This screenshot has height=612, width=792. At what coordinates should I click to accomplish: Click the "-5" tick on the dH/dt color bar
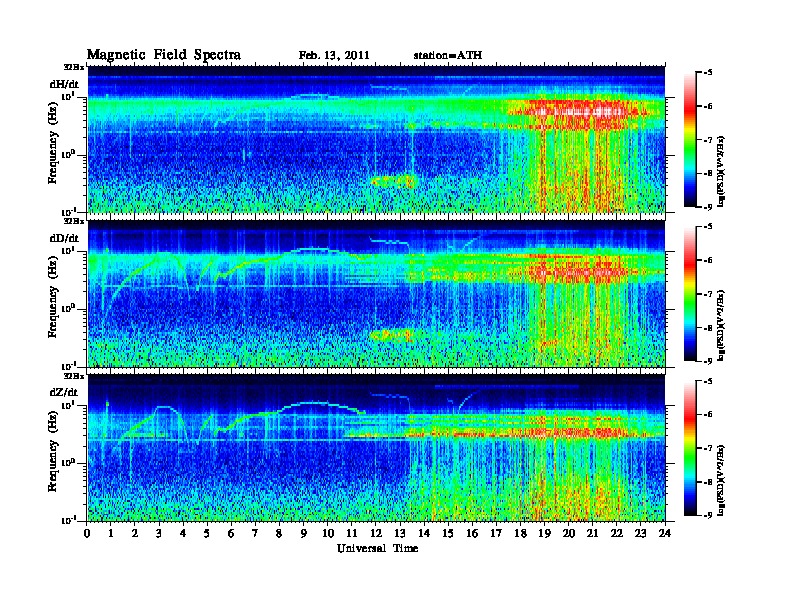708,73
